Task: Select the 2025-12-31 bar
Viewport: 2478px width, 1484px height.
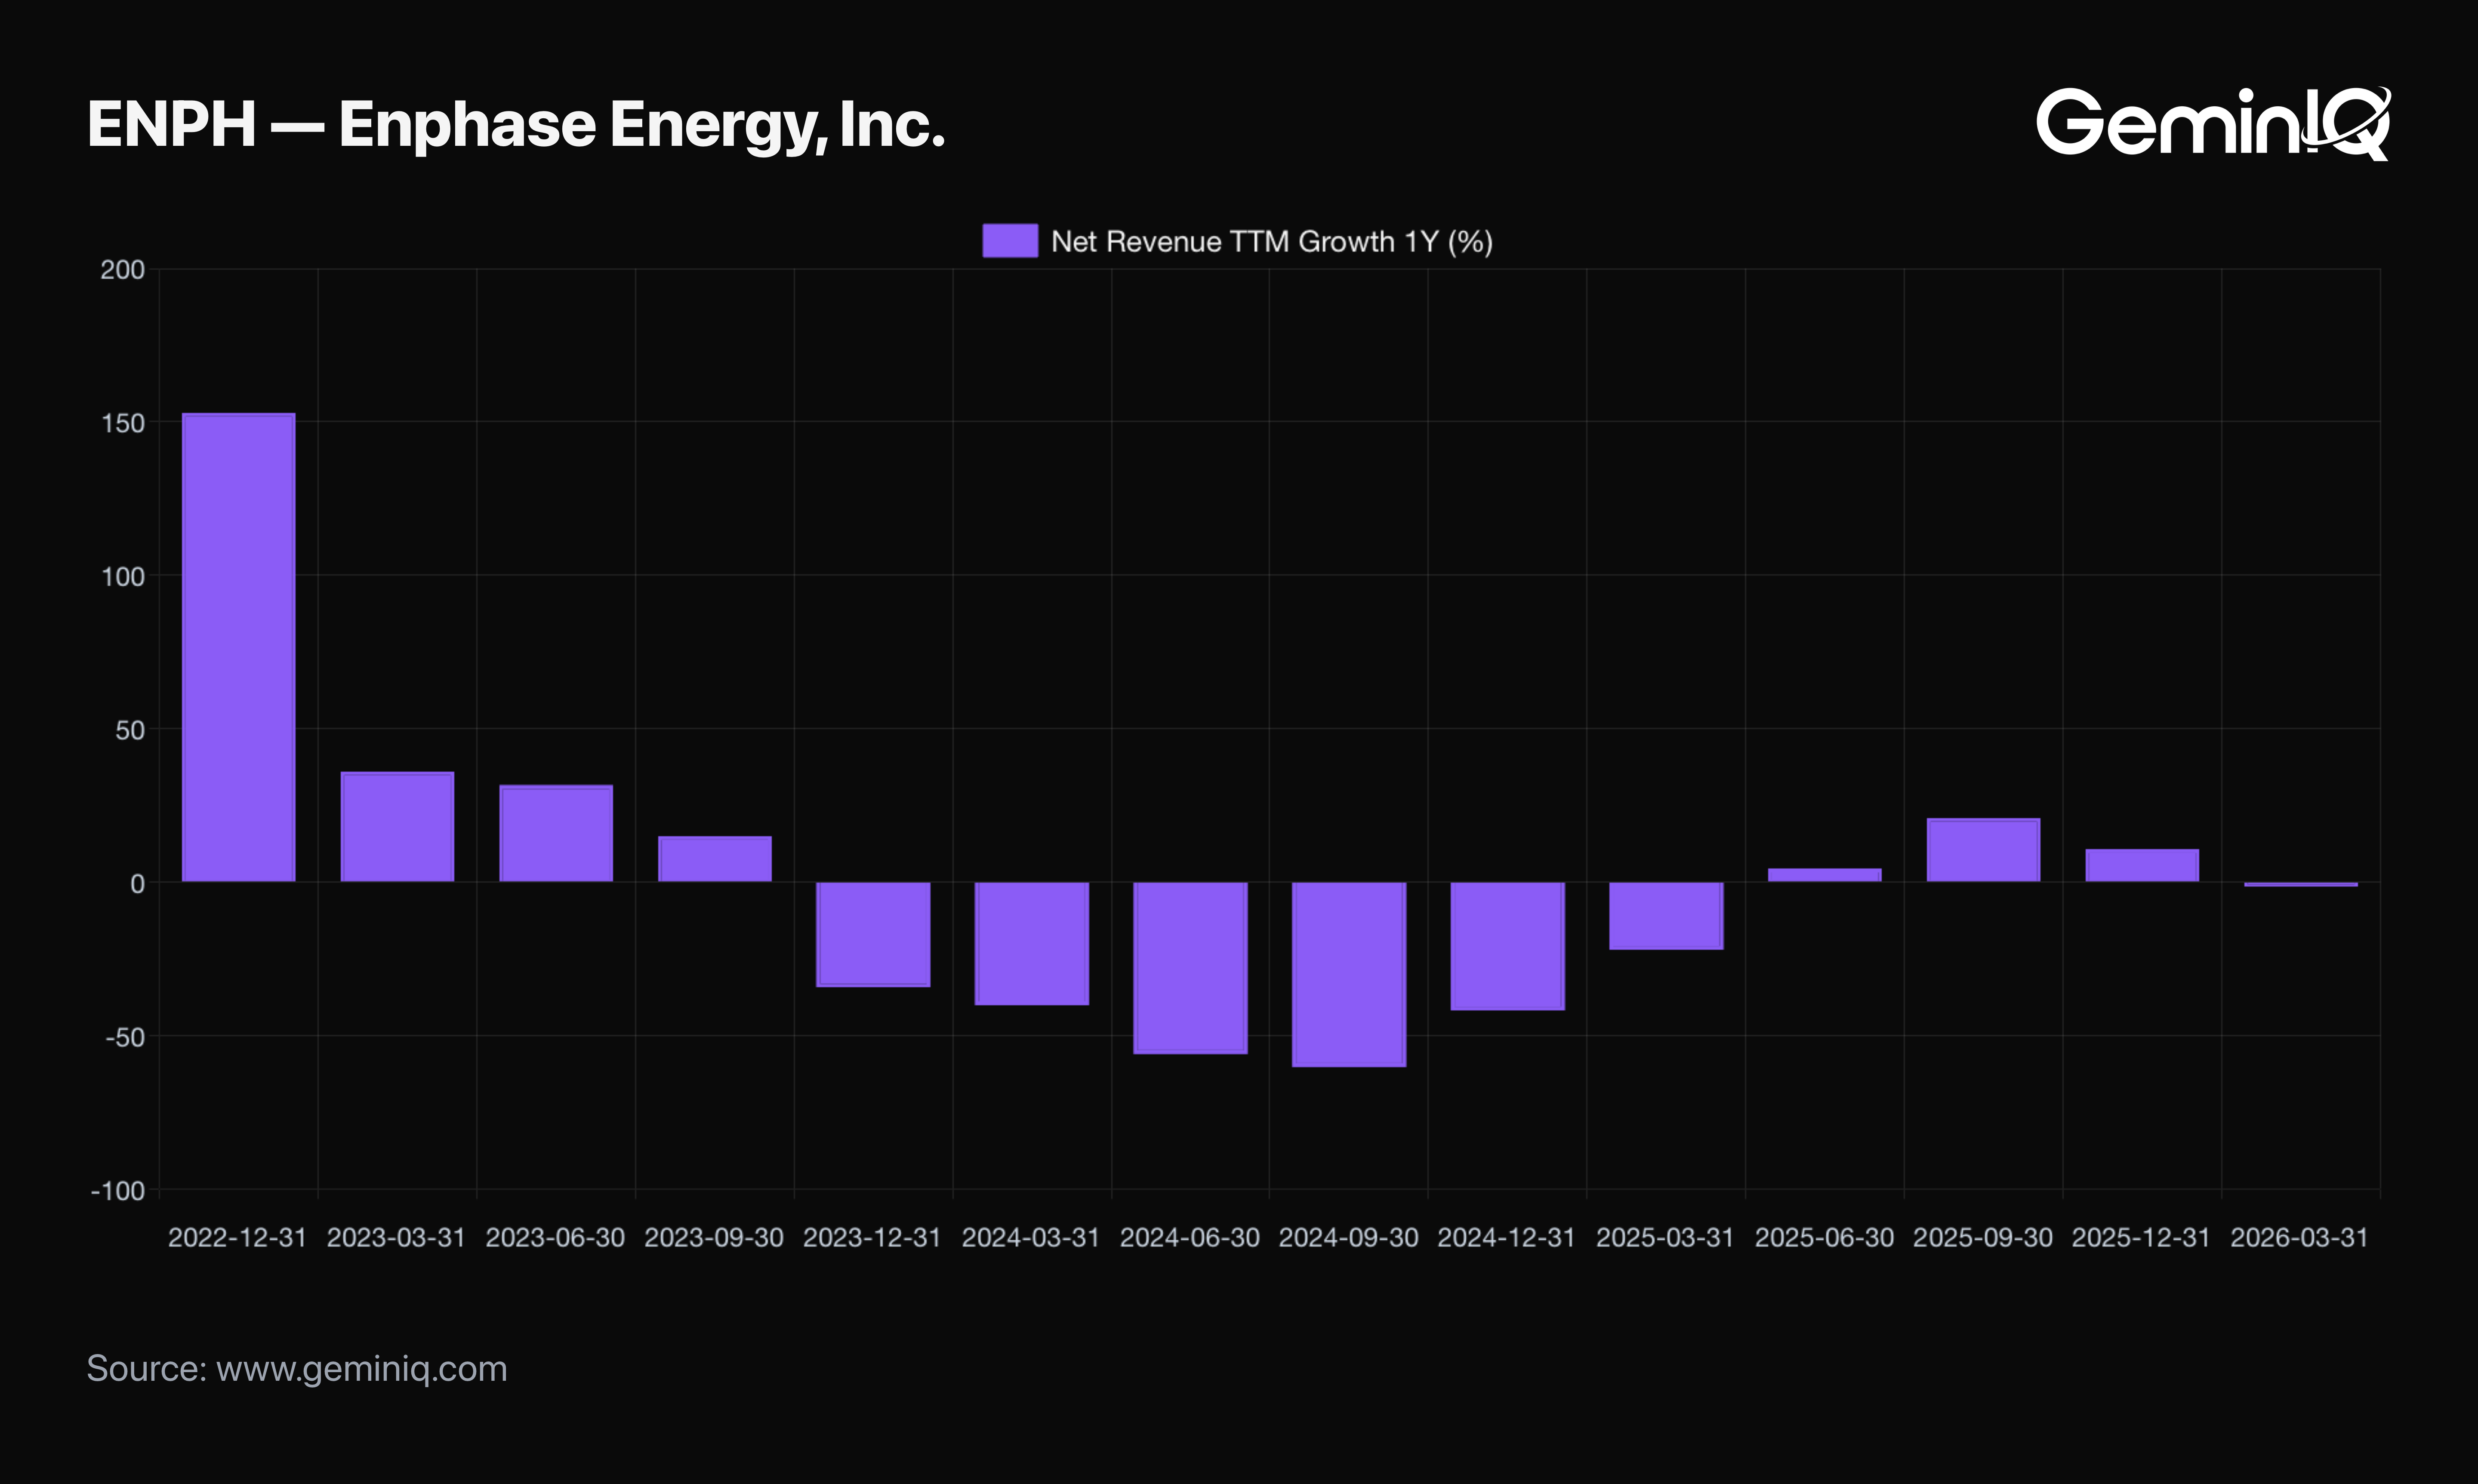Action: (2142, 865)
